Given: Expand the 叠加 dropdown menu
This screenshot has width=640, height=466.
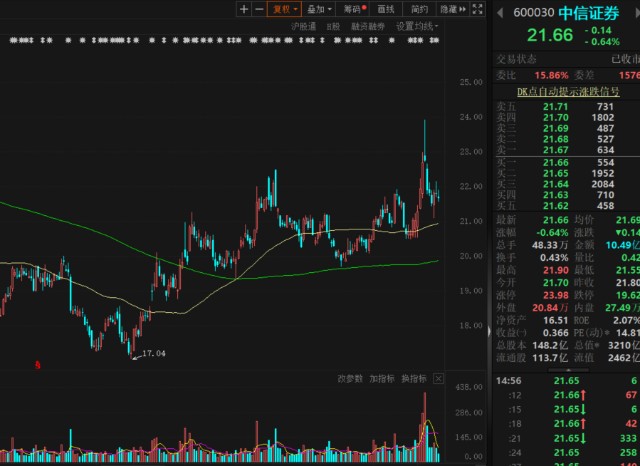Looking at the screenshot, I should [317, 9].
